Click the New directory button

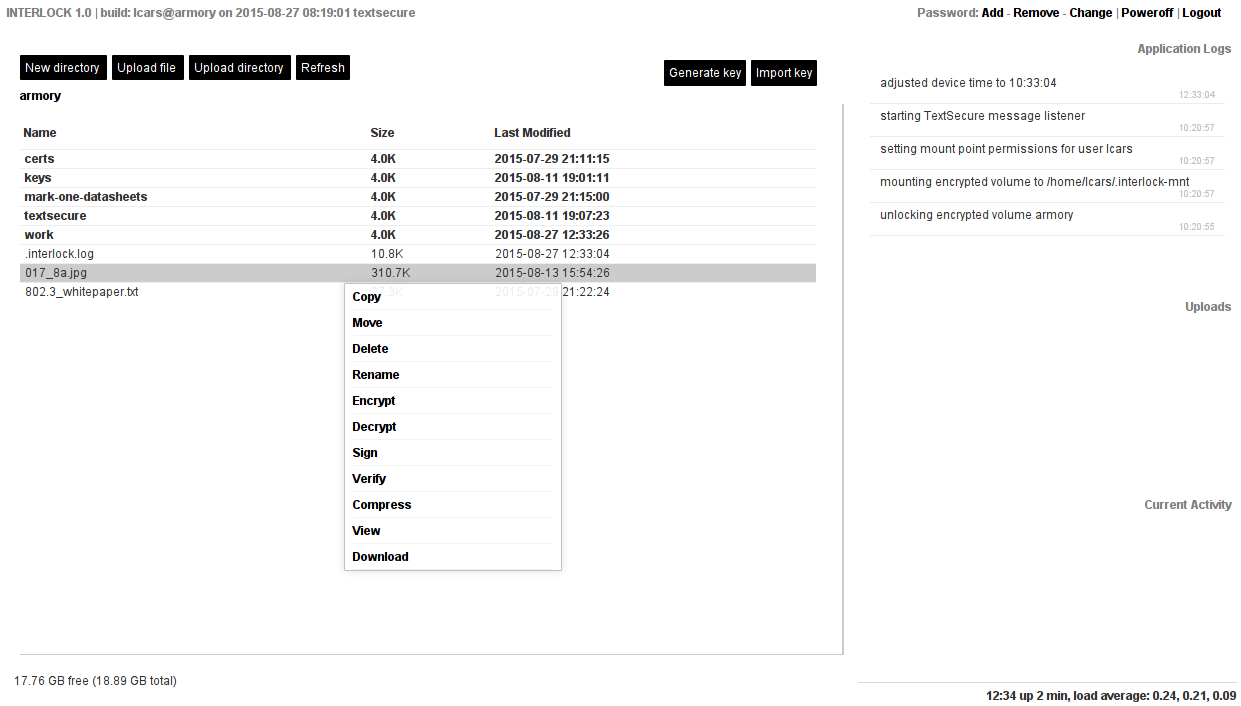pos(62,67)
